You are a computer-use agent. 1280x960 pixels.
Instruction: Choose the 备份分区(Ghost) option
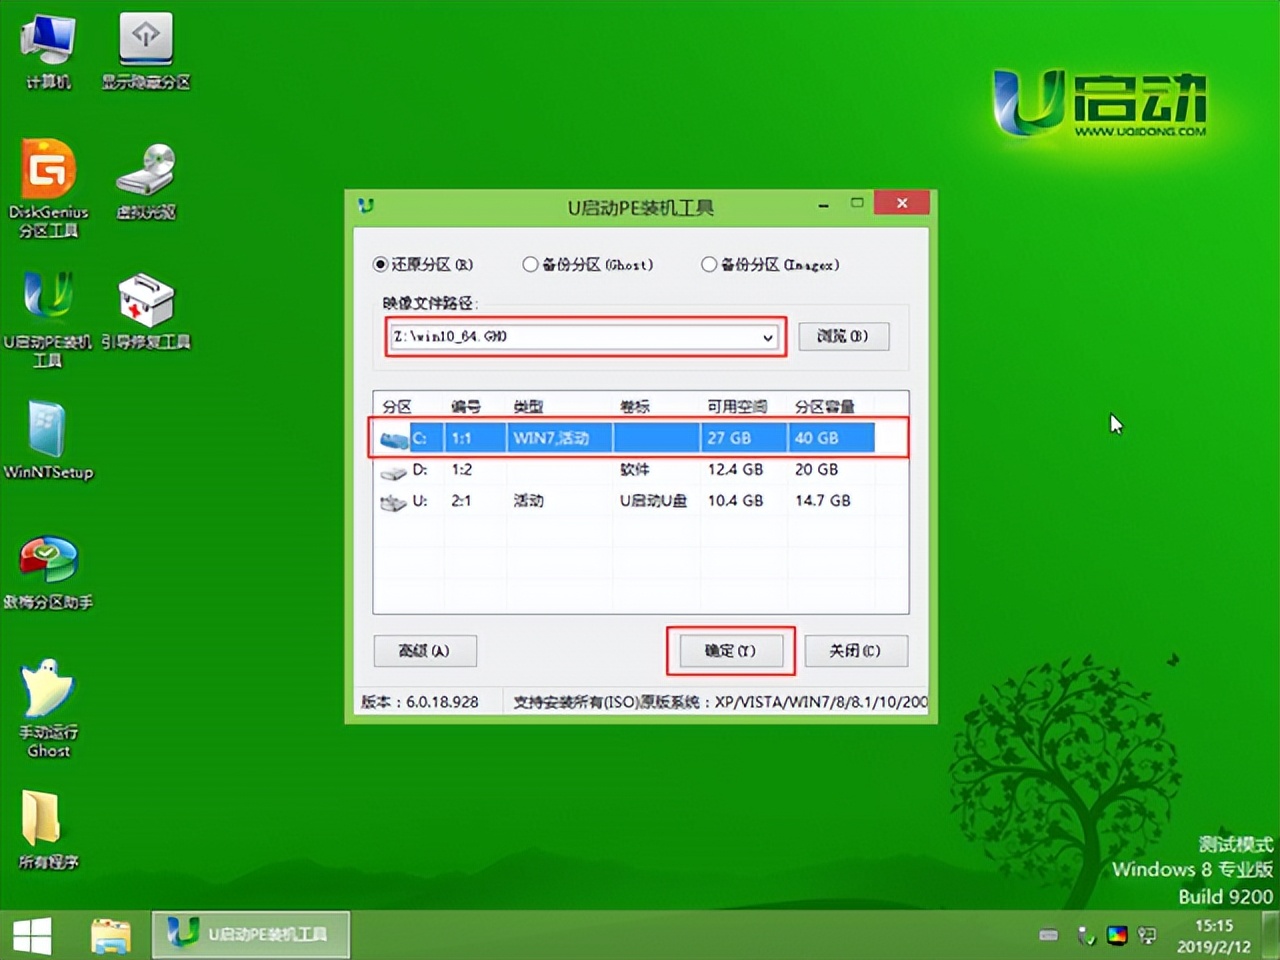pos(530,264)
